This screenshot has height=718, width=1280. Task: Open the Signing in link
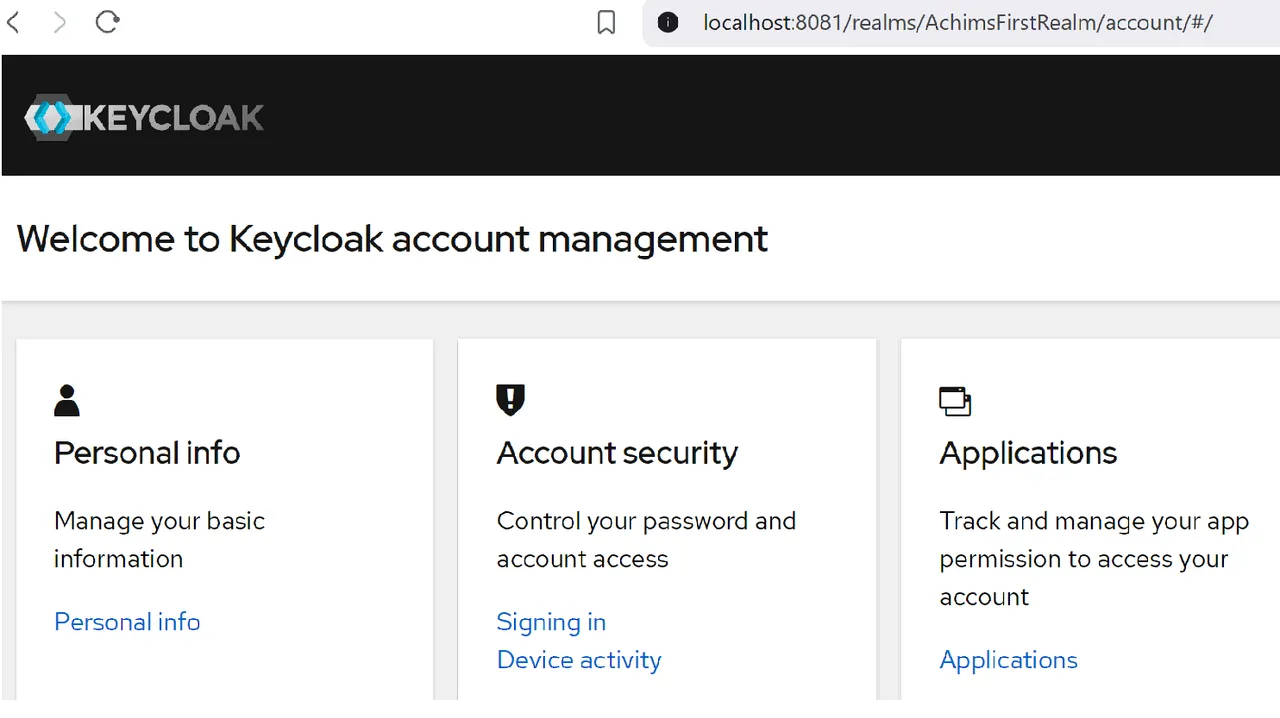click(551, 622)
